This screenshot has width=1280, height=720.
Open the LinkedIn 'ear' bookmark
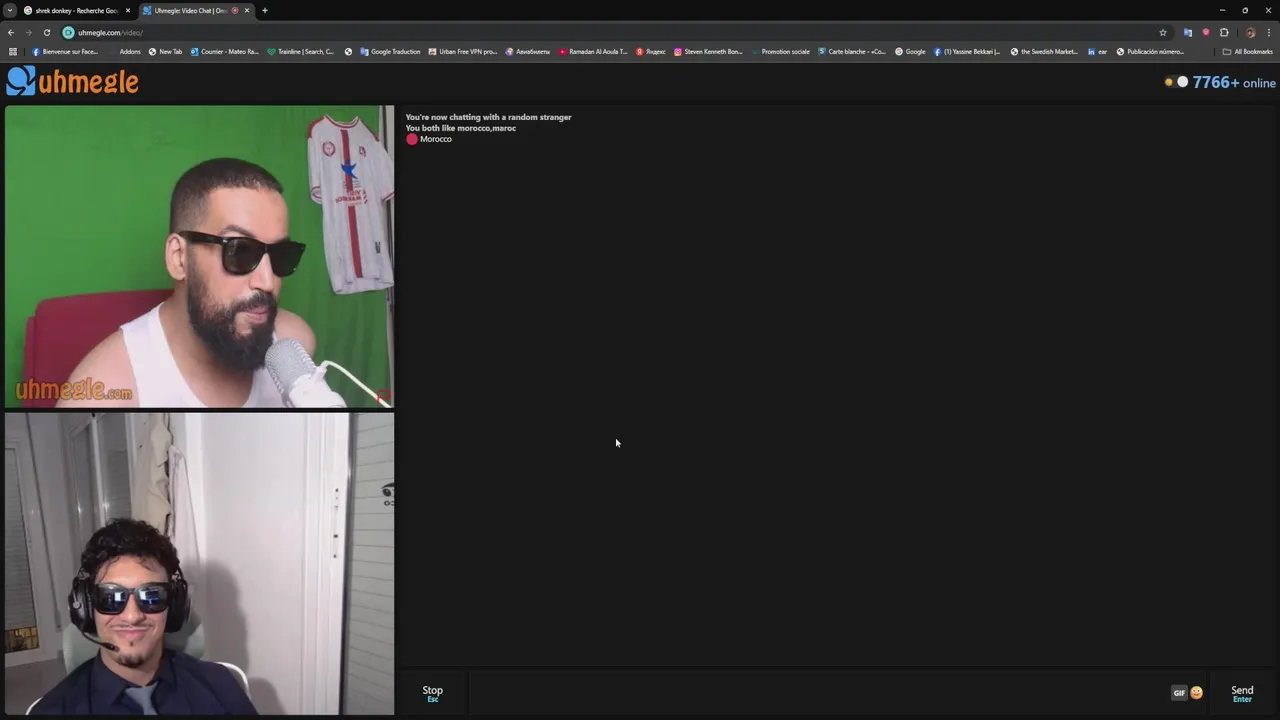click(x=1097, y=51)
